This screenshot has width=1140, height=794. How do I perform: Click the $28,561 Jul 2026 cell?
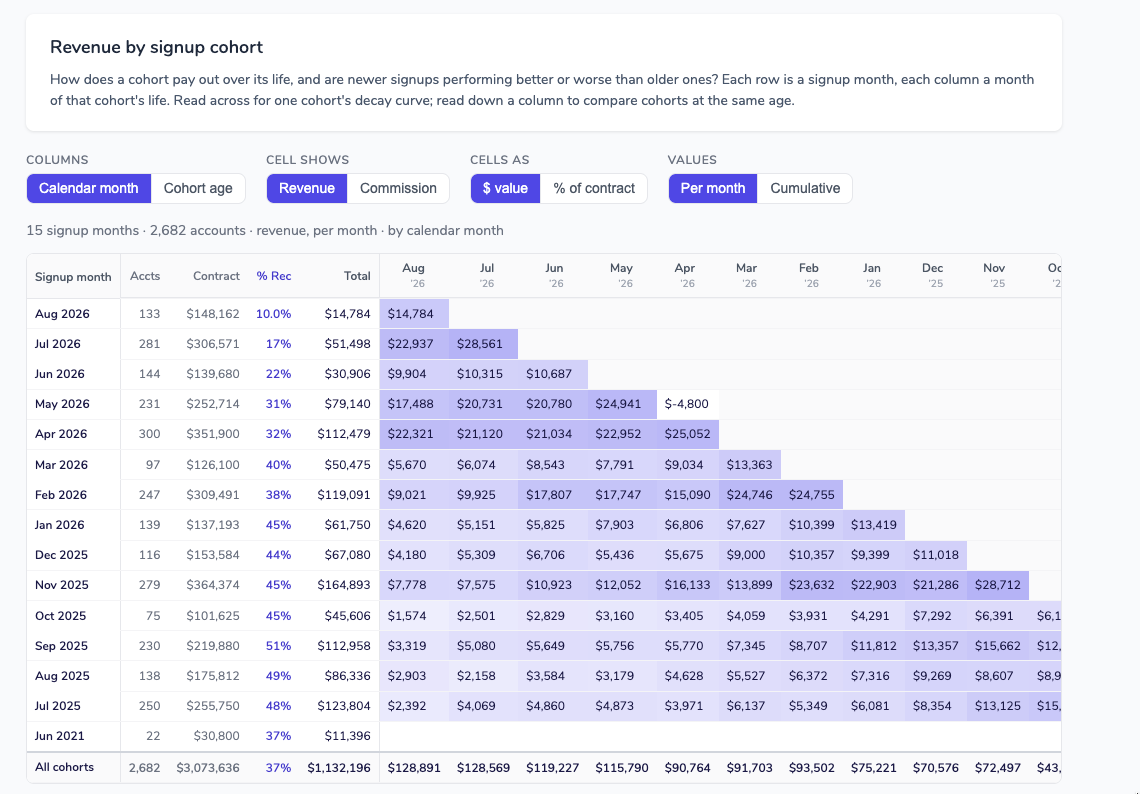pos(483,344)
